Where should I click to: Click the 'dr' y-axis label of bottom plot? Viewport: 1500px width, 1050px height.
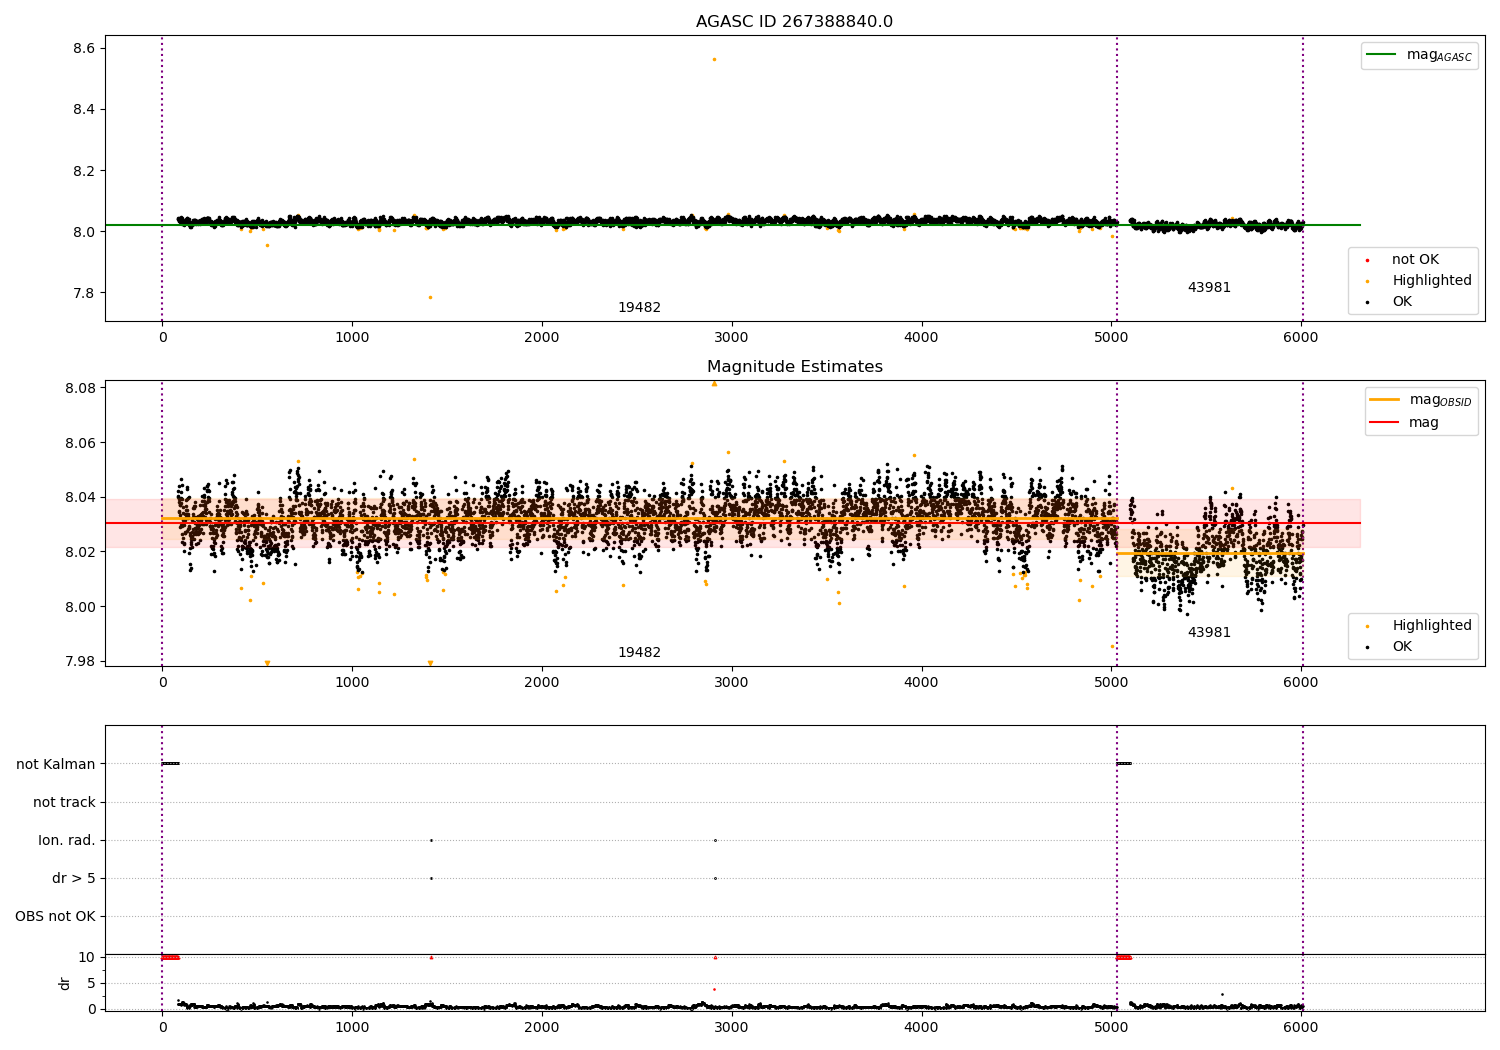pos(65,983)
